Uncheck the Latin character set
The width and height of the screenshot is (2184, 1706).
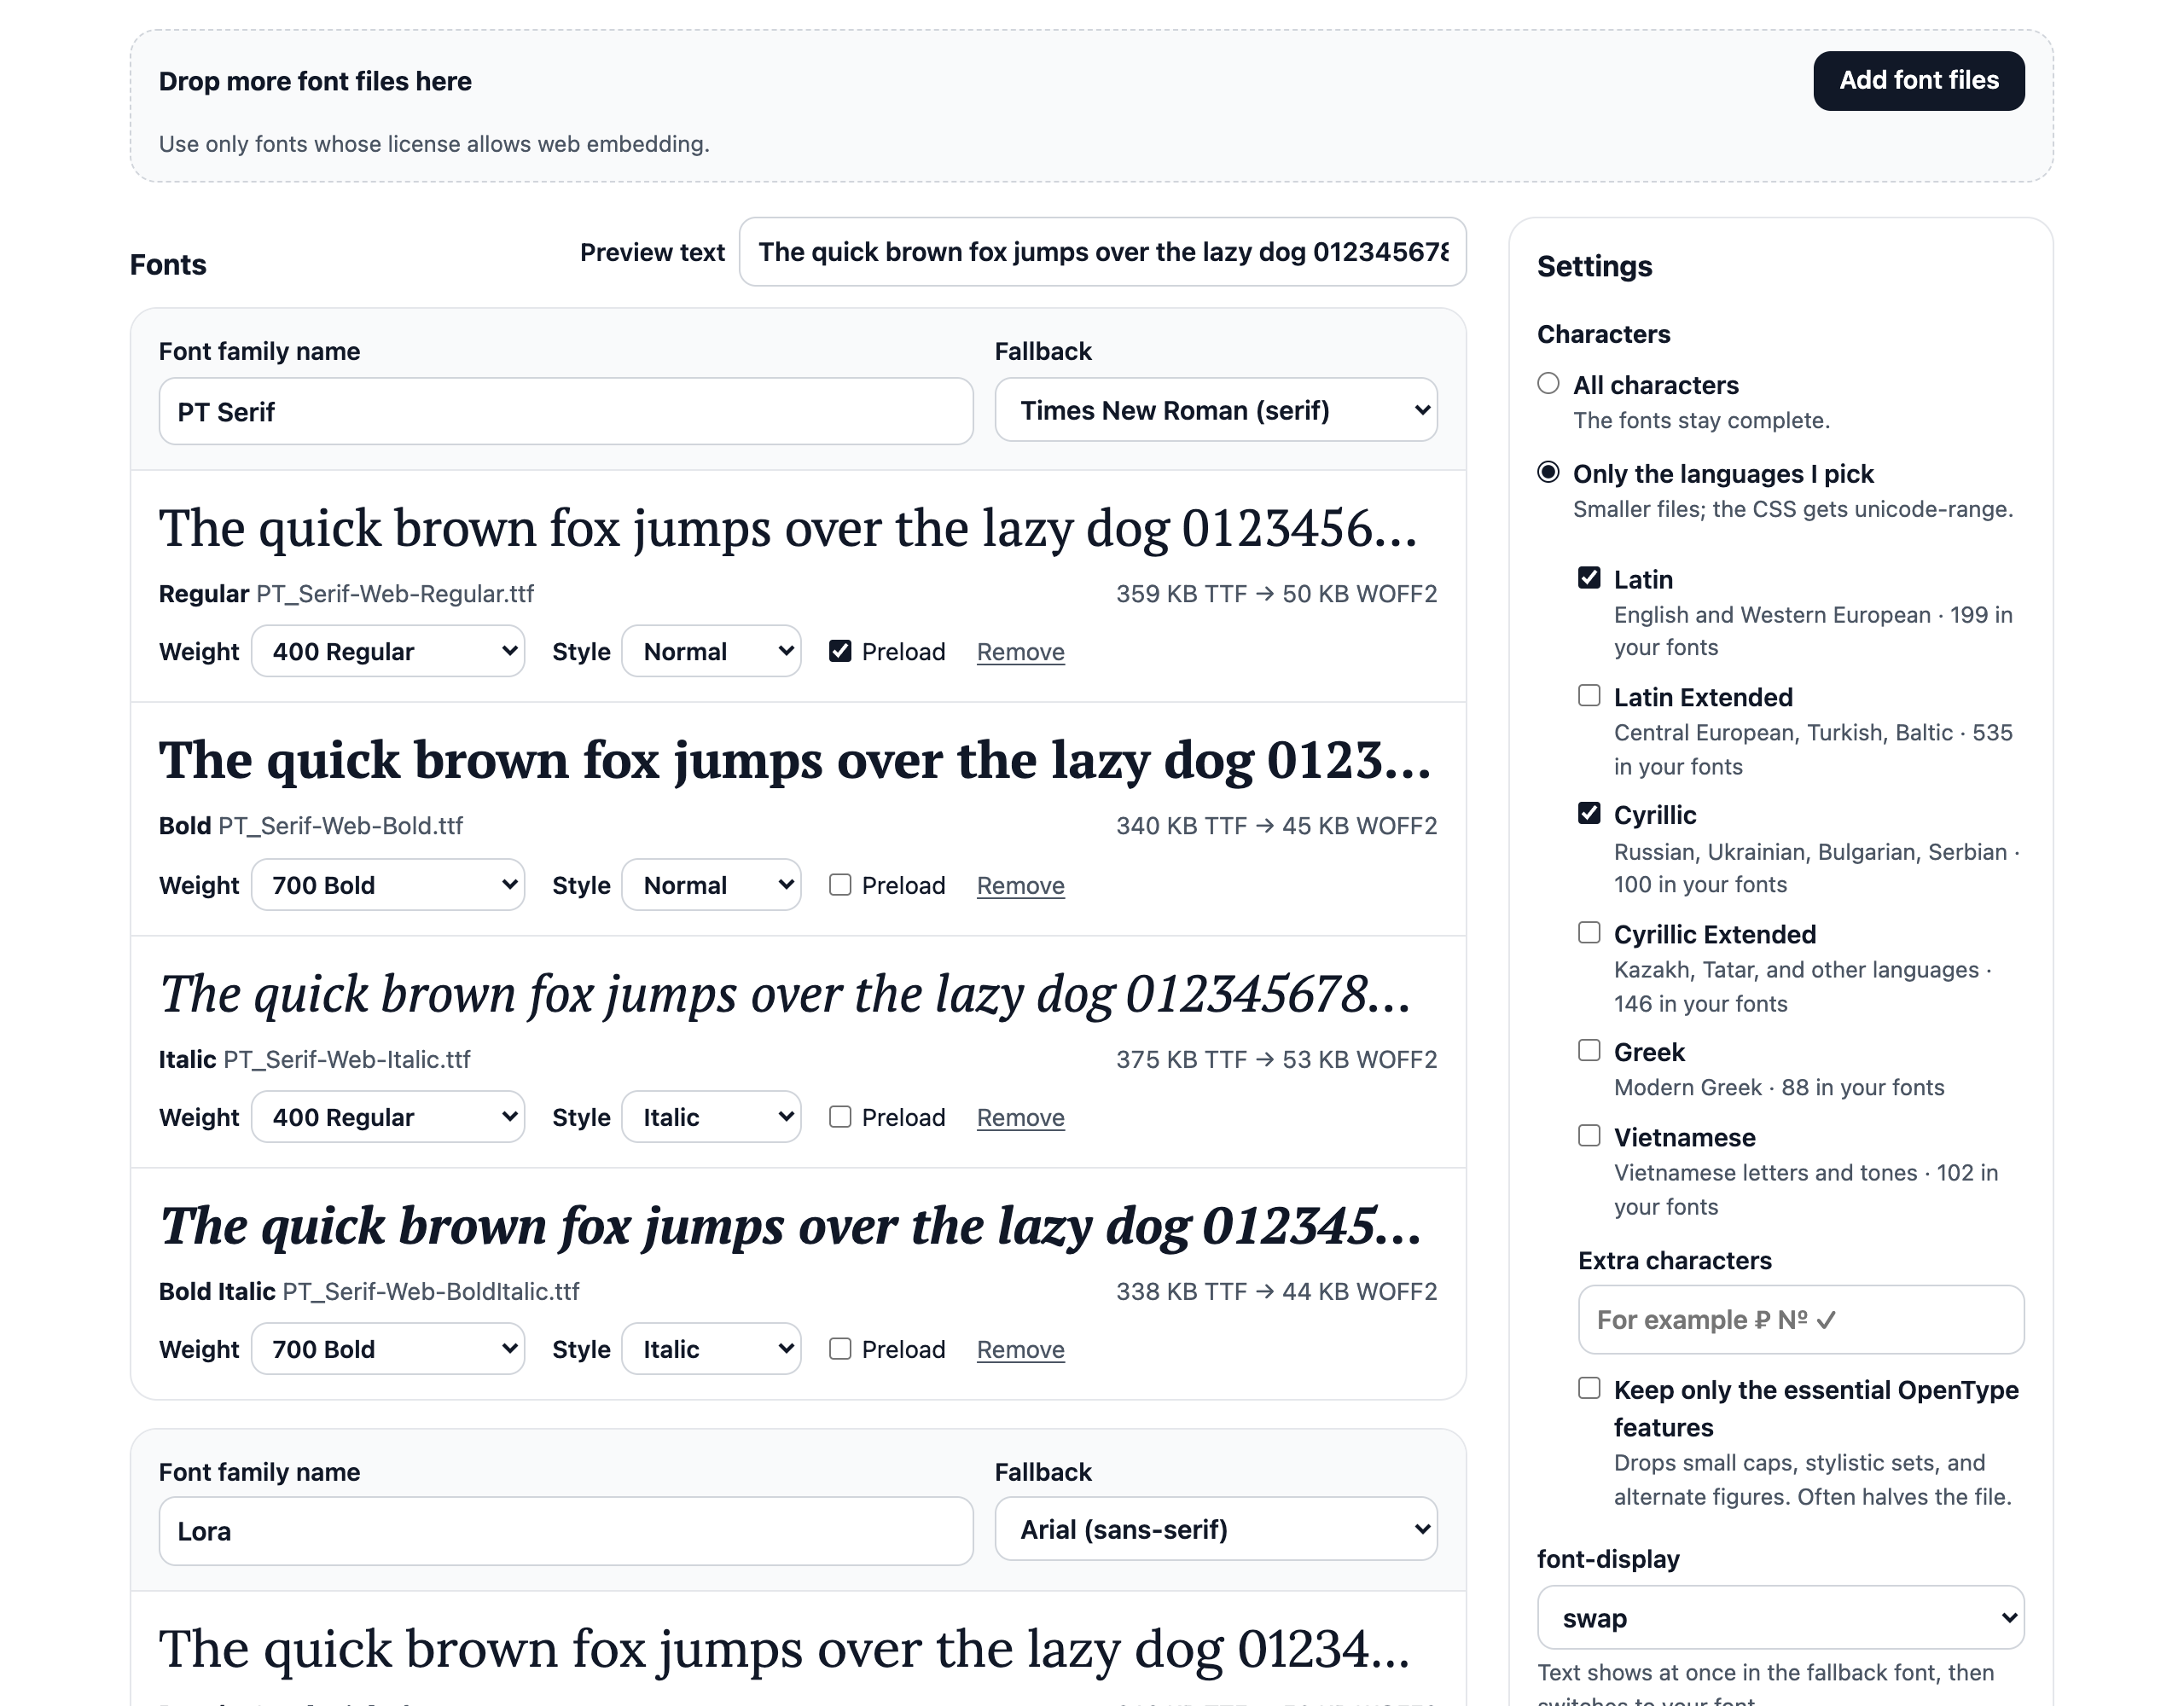(1589, 578)
